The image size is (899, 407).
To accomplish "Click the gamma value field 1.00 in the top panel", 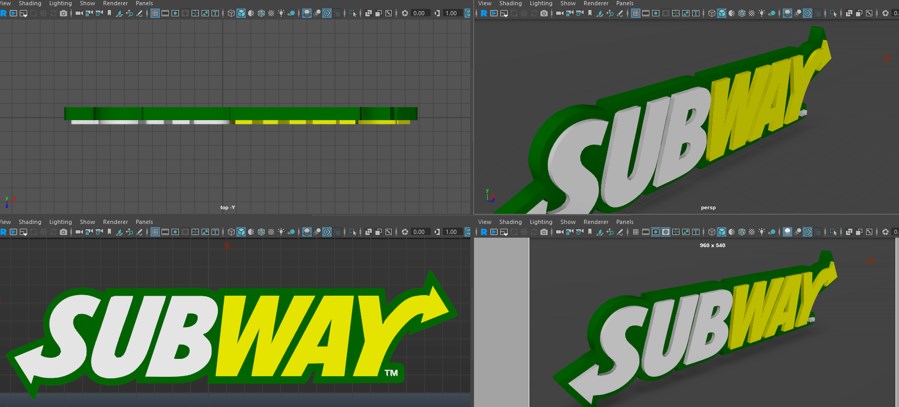I will (452, 13).
